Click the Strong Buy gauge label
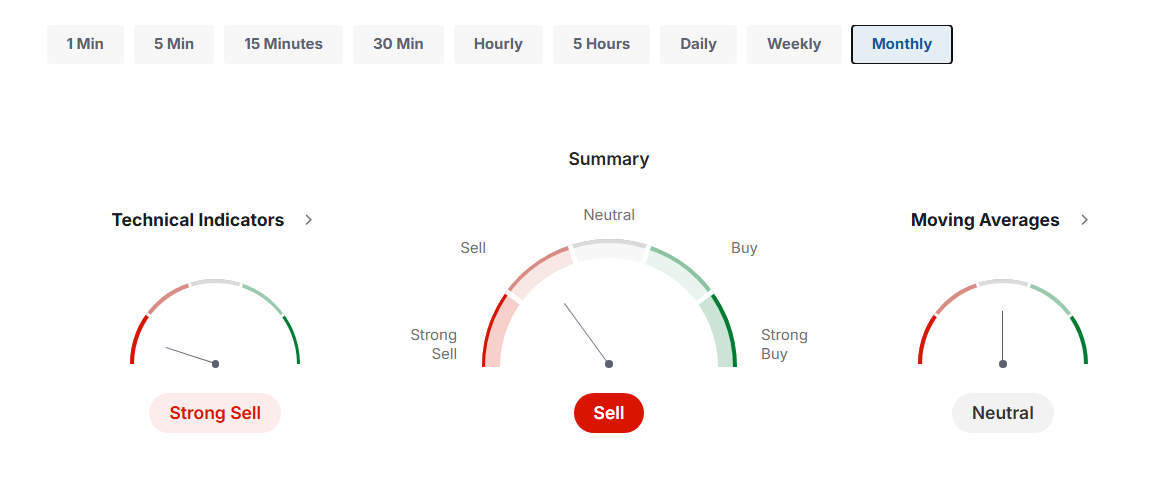The width and height of the screenshot is (1166, 491). pyautogui.click(x=784, y=344)
